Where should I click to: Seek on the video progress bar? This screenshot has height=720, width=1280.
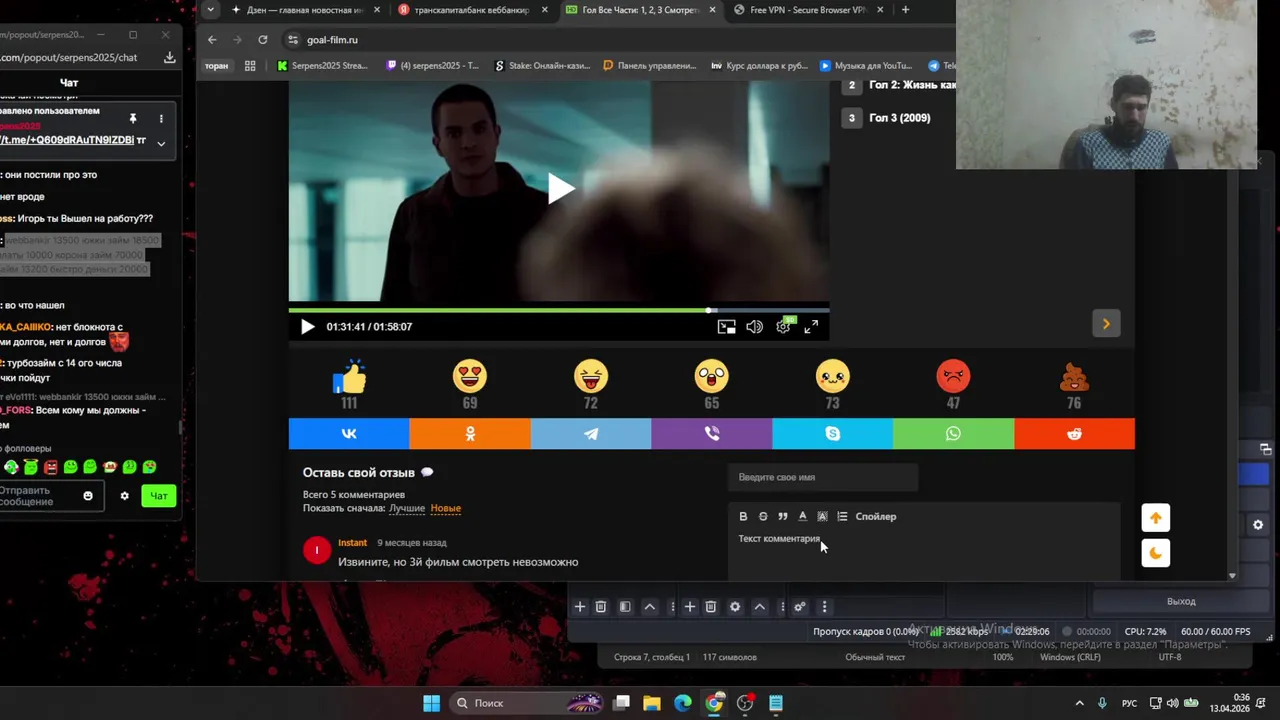tap(559, 310)
